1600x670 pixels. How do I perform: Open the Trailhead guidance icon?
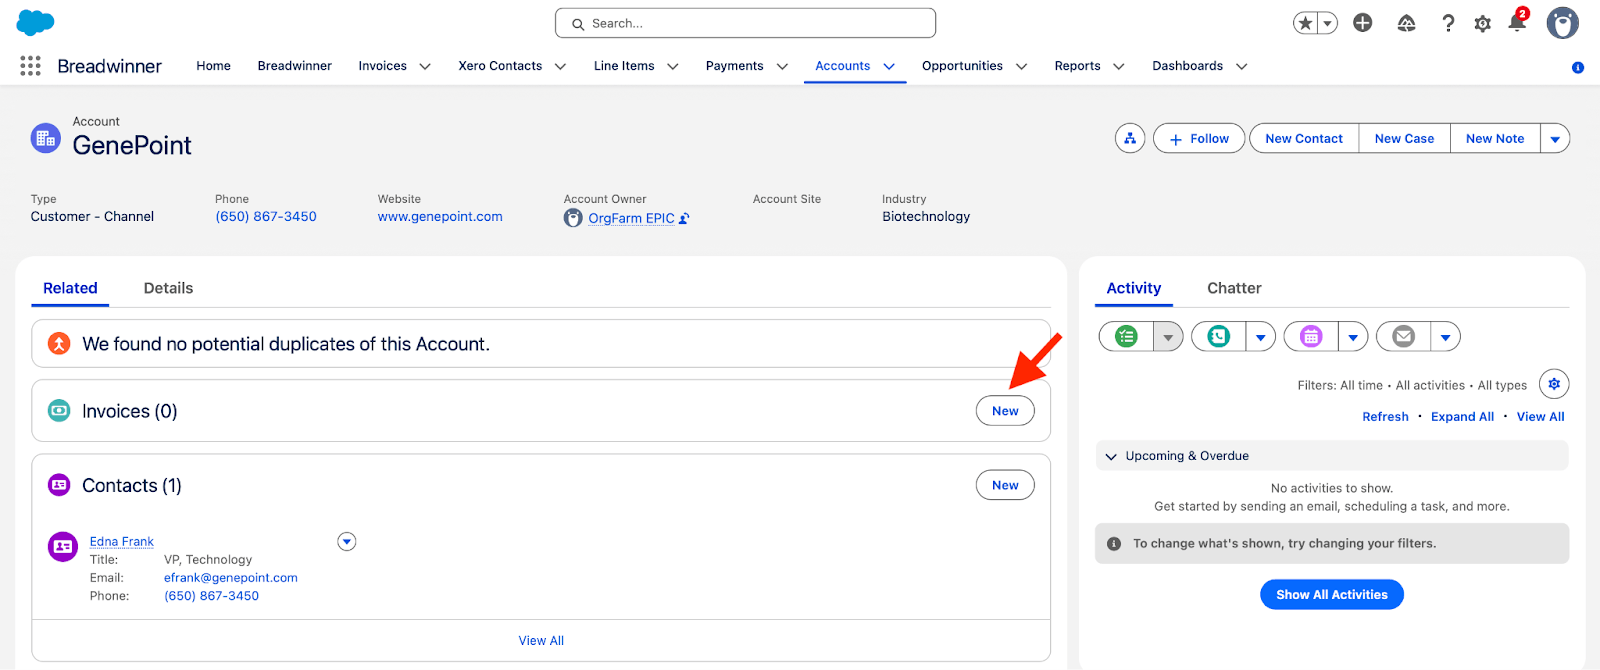point(1406,23)
